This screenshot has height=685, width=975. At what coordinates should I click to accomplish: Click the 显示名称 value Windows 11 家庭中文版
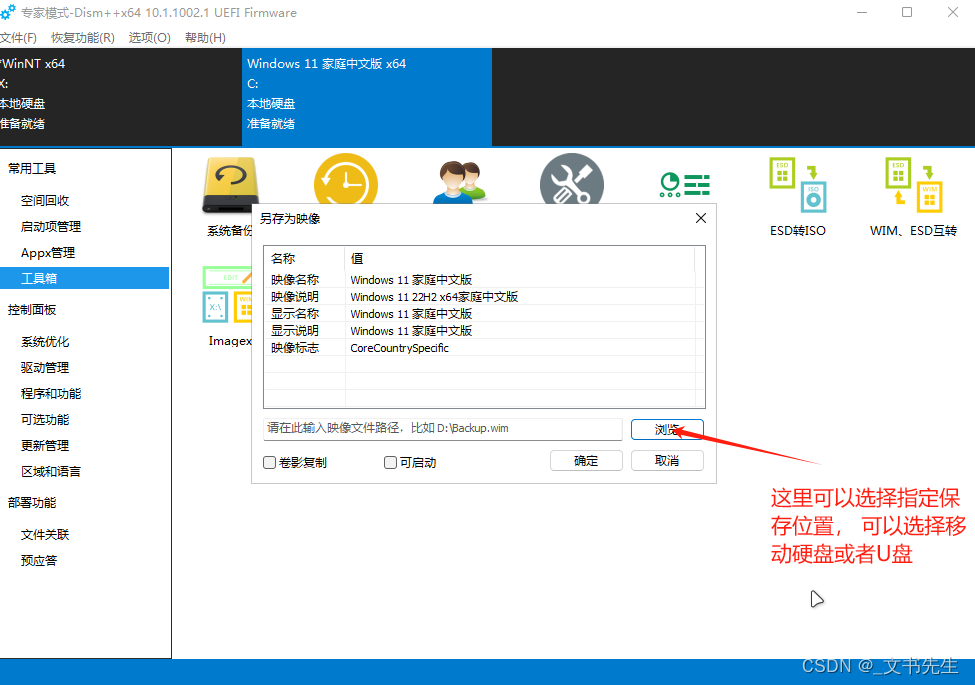click(411, 314)
